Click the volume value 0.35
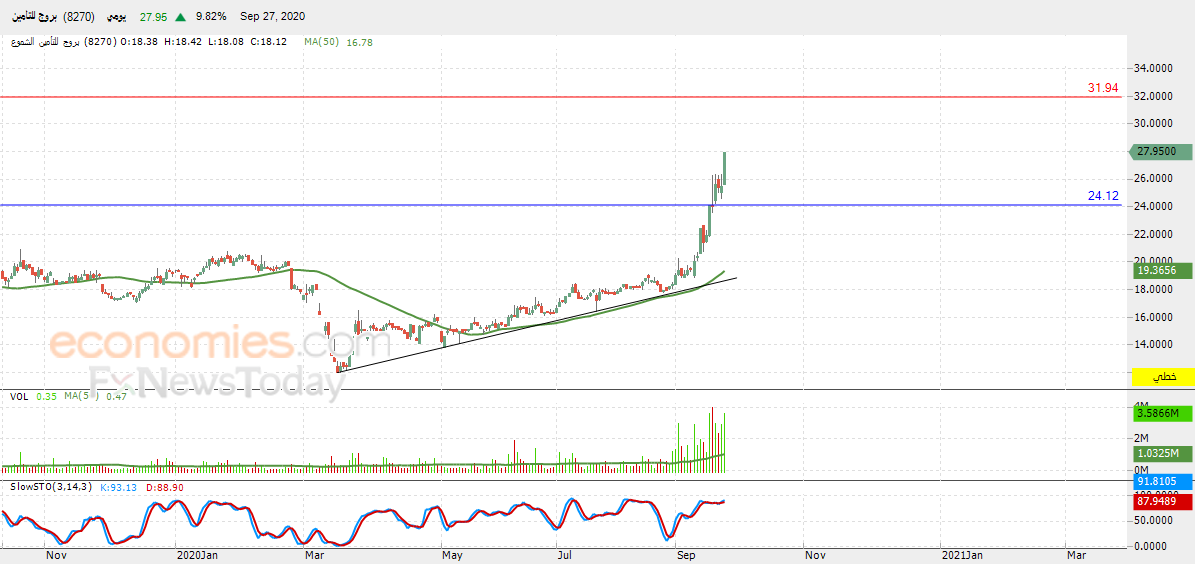This screenshot has width=1195, height=564. (x=46, y=396)
